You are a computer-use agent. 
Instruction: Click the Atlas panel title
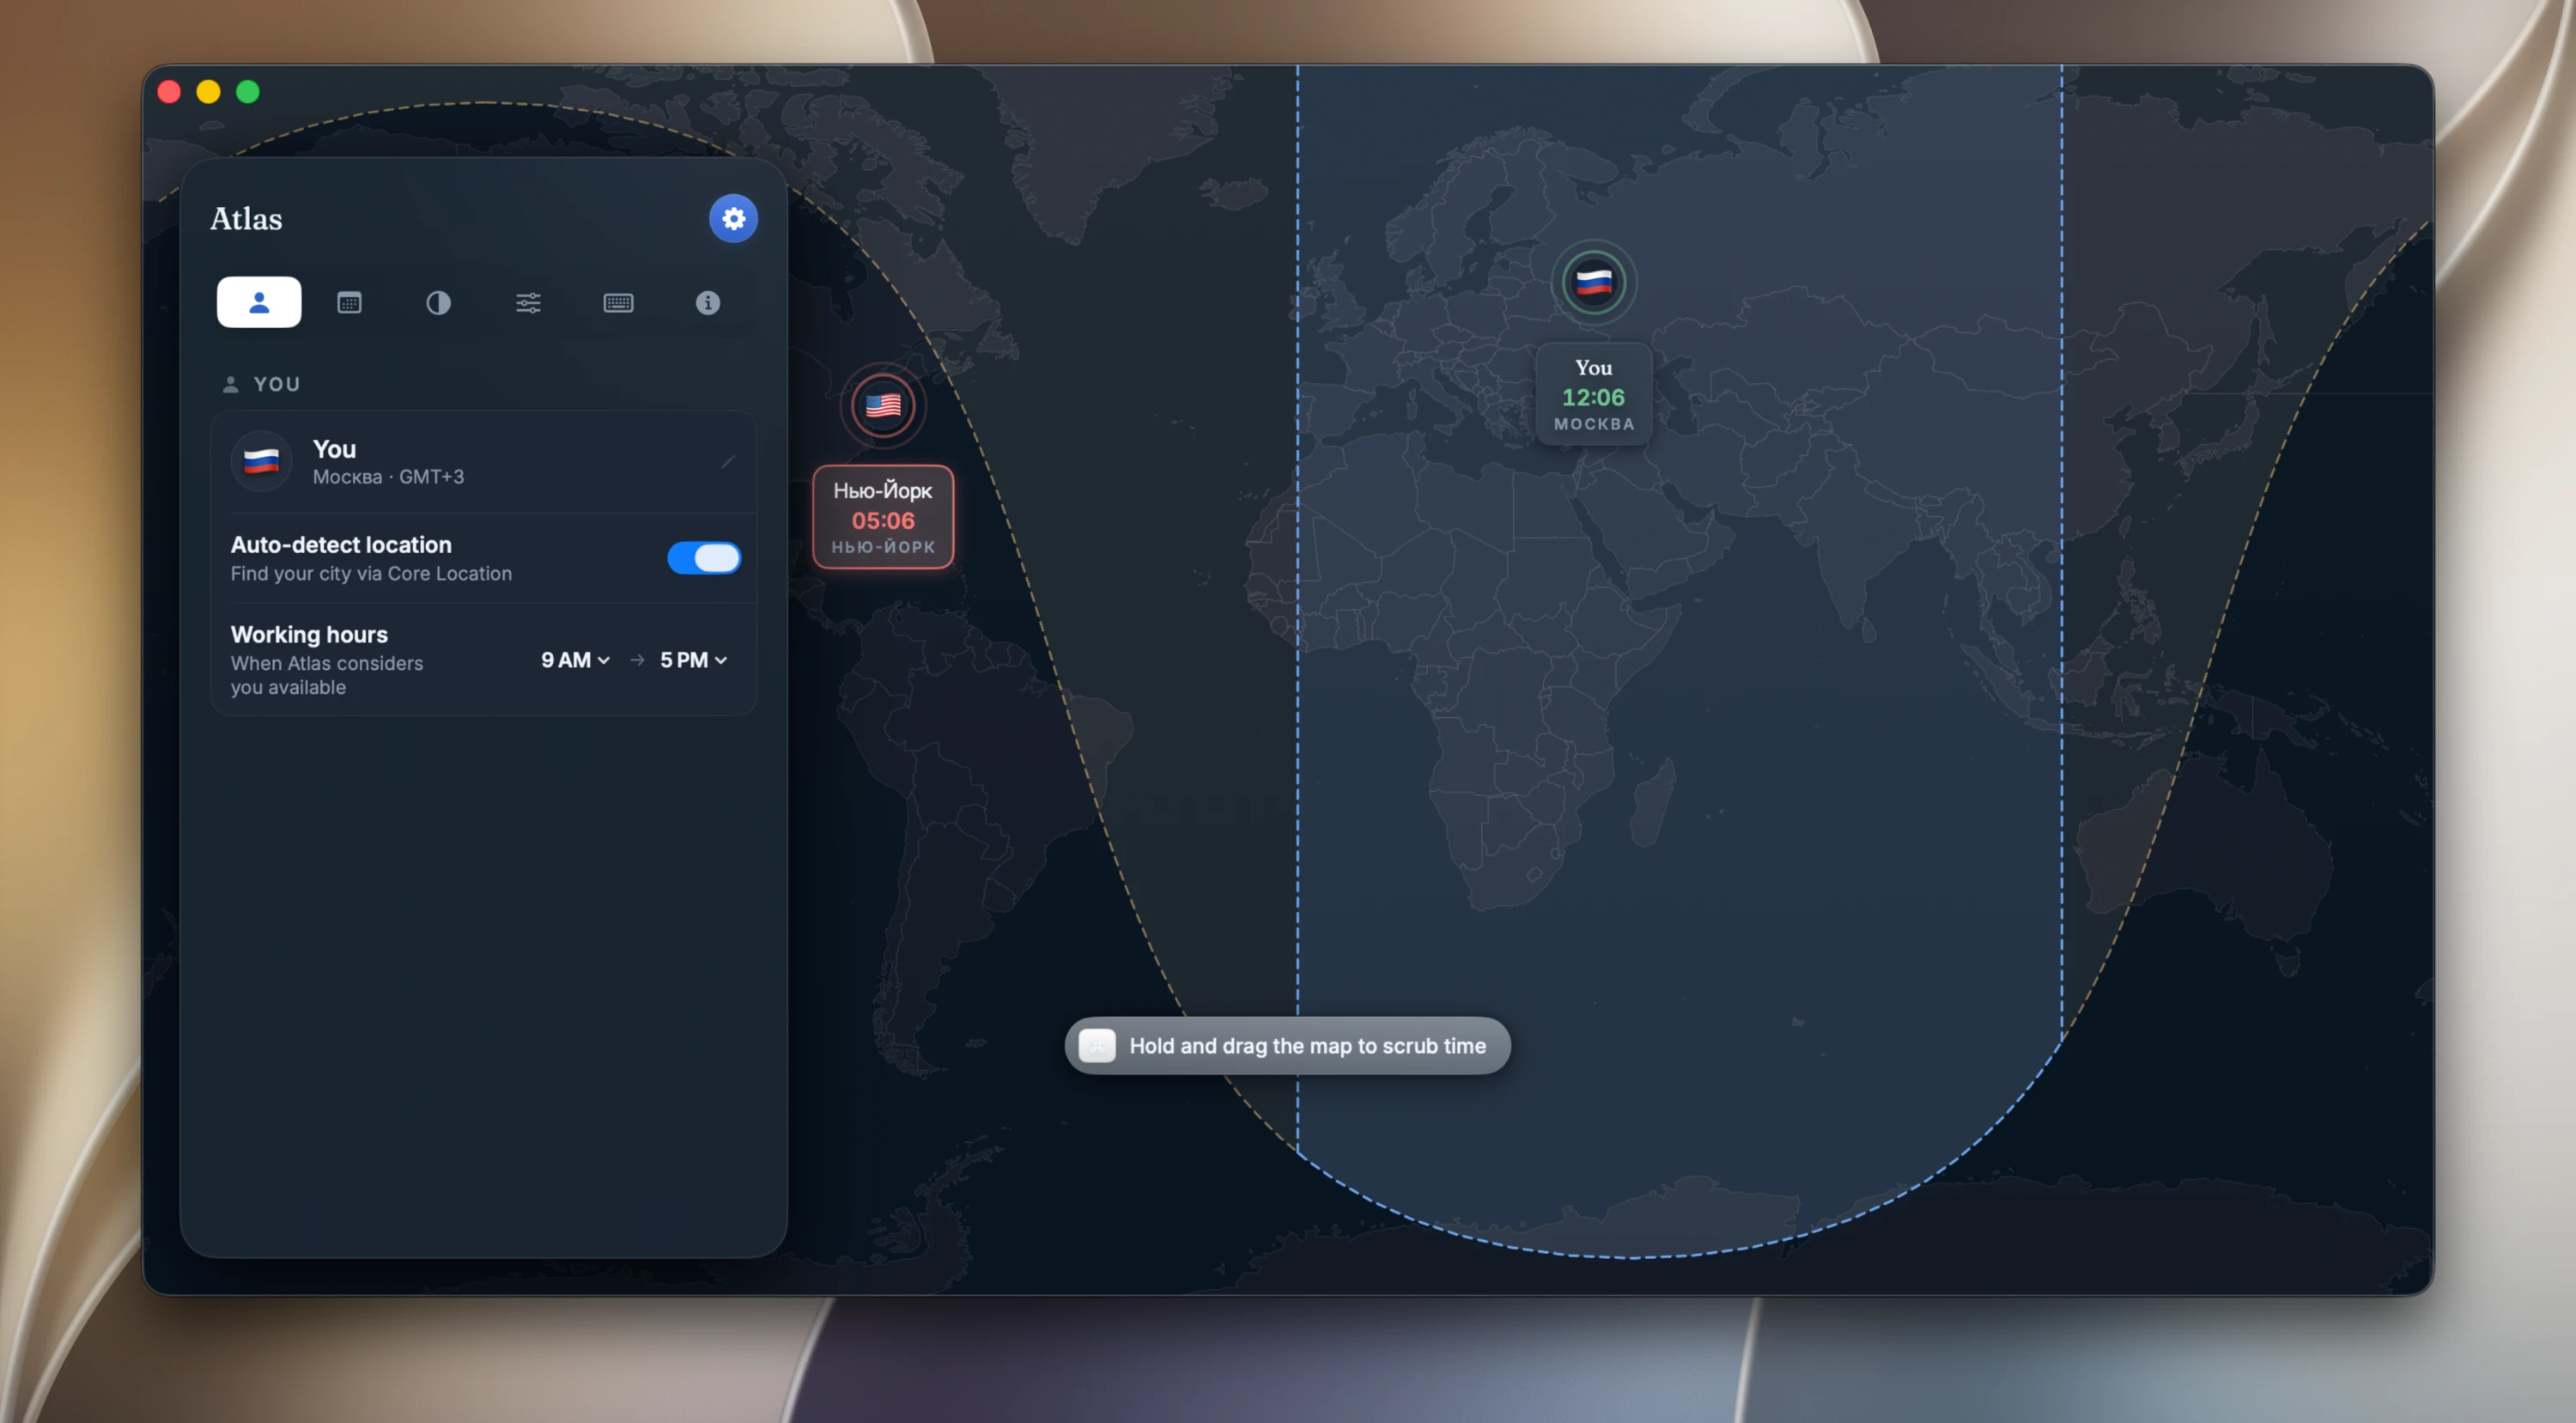[x=246, y=219]
